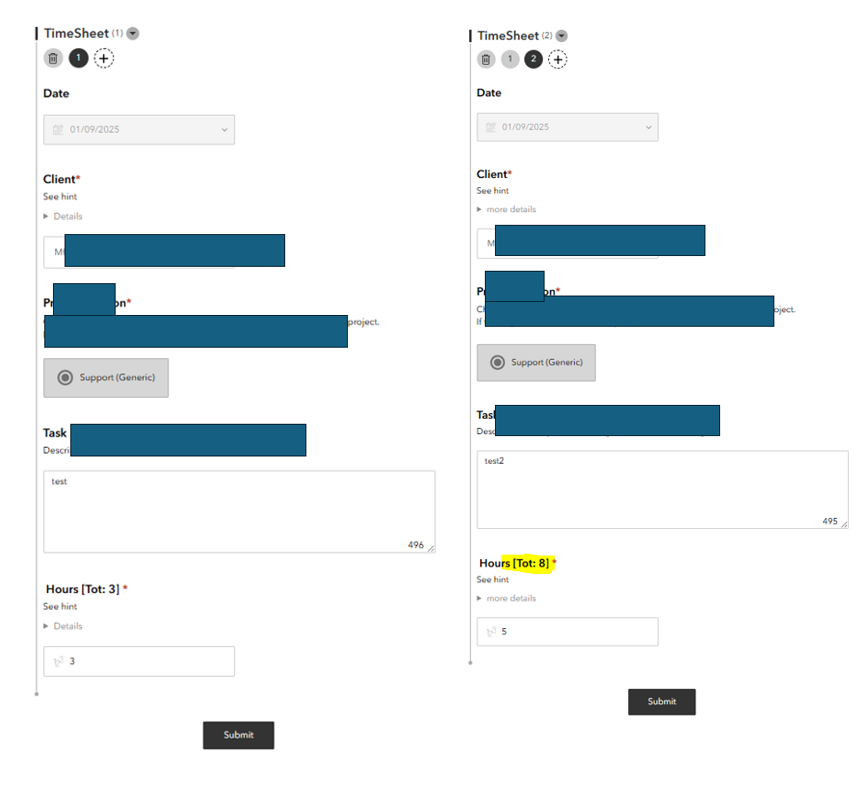Open the TimeSheet (1) header dropdown arrow
Screen dimensions: 862x792
pyautogui.click(x=131, y=33)
